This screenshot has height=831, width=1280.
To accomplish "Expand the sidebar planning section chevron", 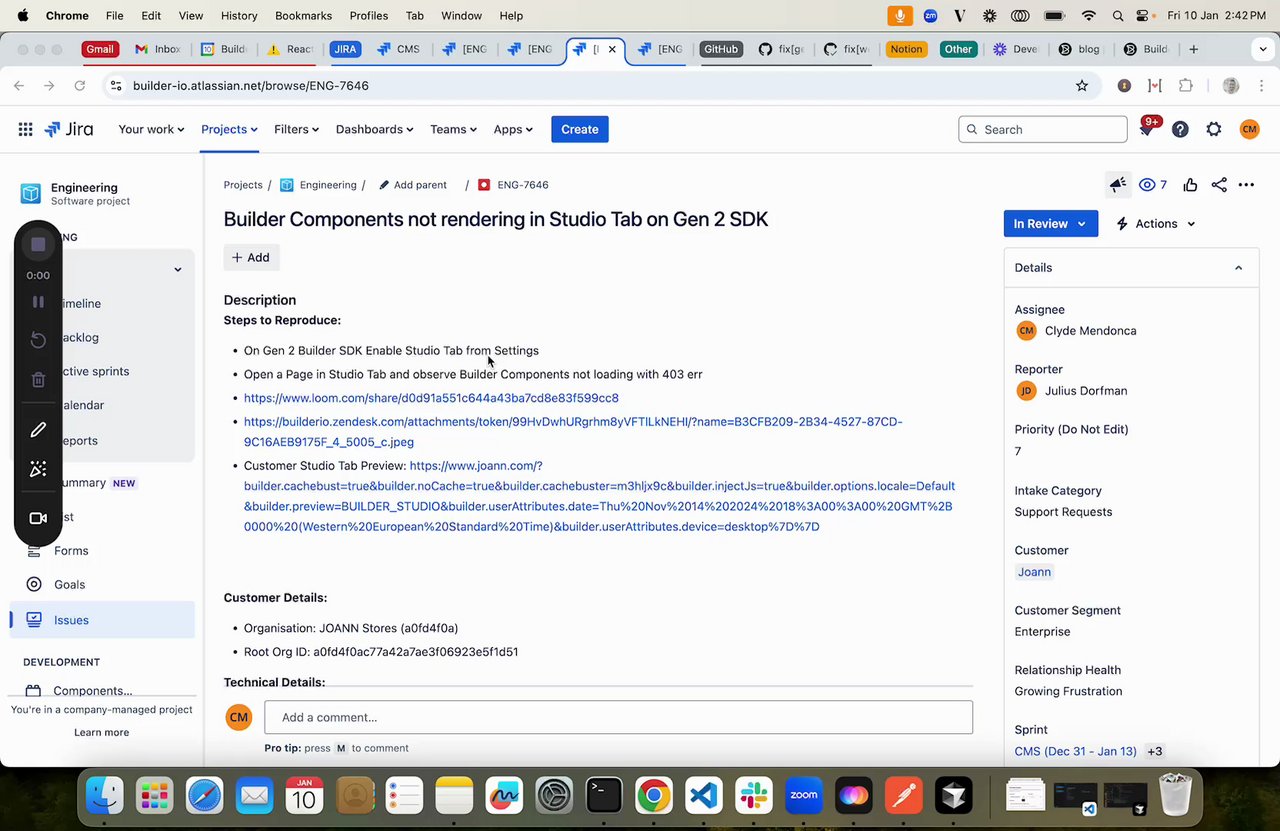I will (178, 269).
